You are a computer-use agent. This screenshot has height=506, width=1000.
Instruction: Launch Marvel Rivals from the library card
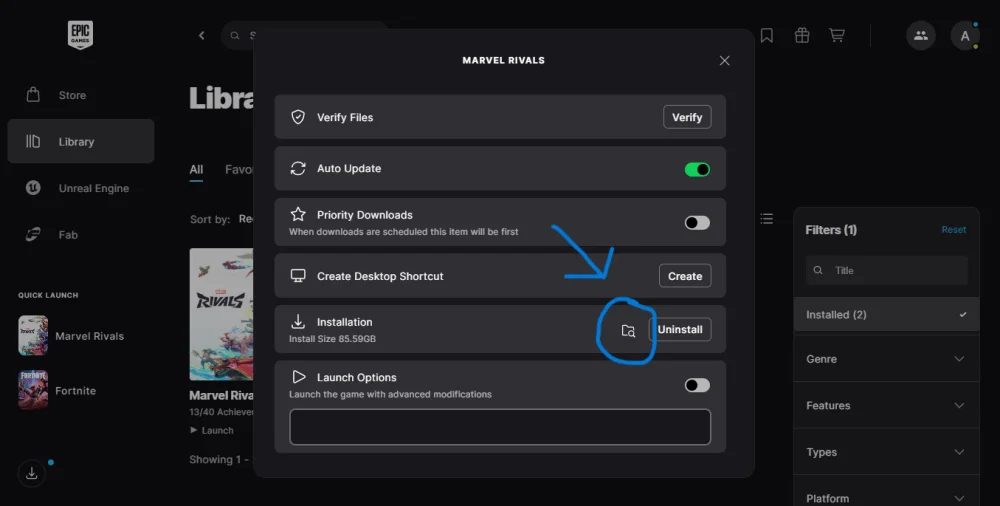212,431
